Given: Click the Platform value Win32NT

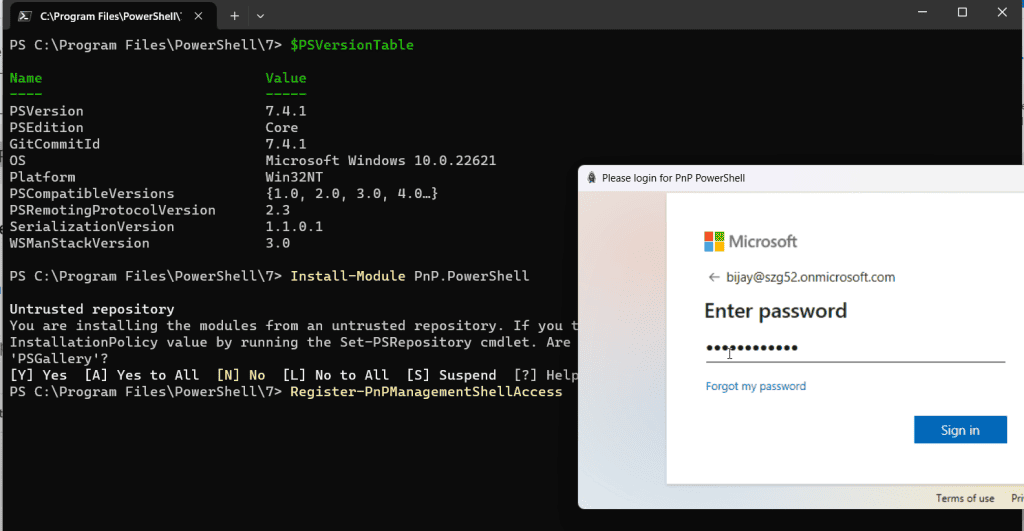Looking at the screenshot, I should point(294,177).
